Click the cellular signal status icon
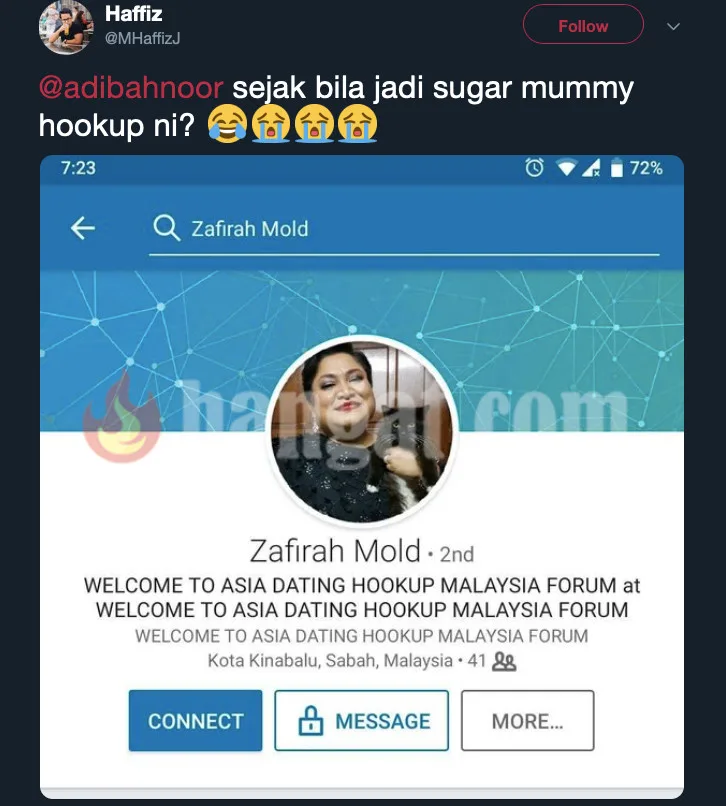The height and width of the screenshot is (806, 726). click(x=591, y=168)
